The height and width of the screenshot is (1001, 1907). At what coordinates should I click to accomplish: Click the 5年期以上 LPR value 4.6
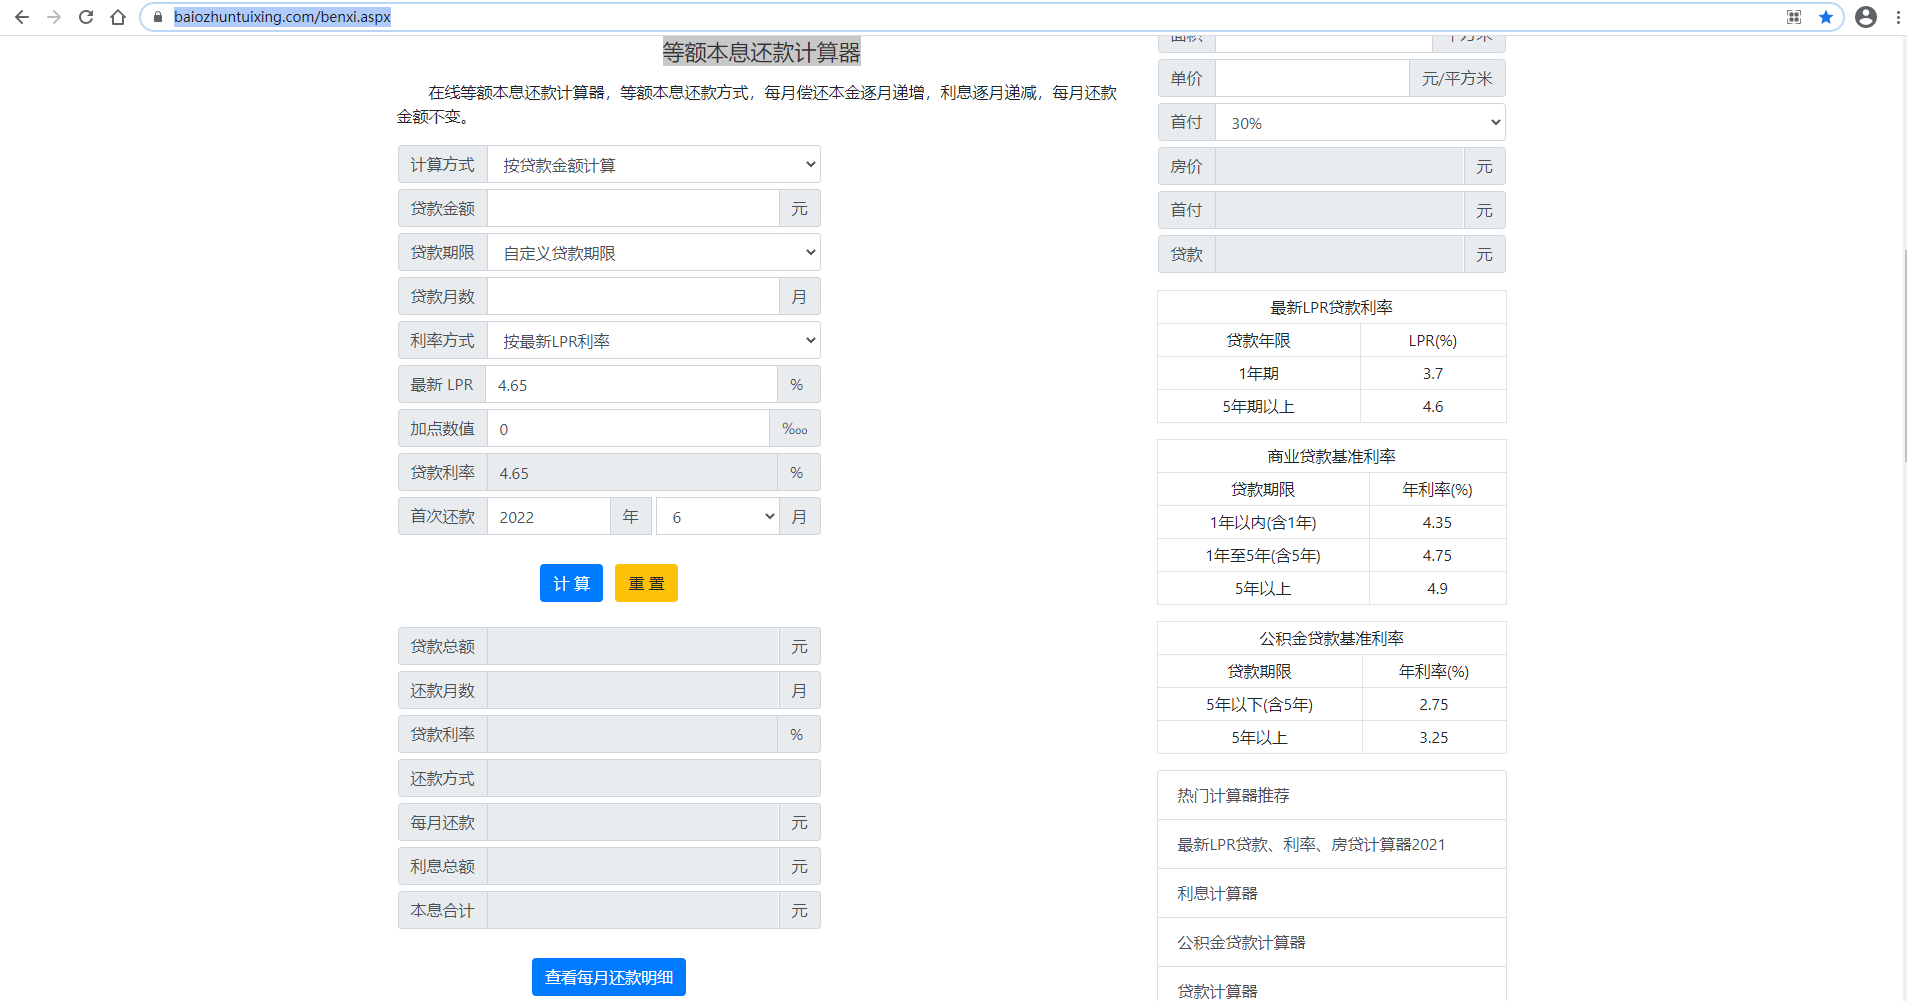point(1433,407)
